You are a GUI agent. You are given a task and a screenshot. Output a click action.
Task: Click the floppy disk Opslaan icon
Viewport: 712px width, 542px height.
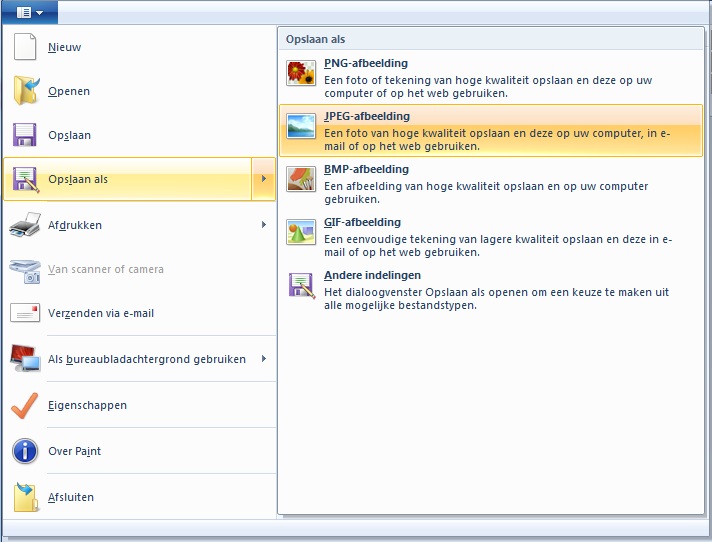(25, 135)
